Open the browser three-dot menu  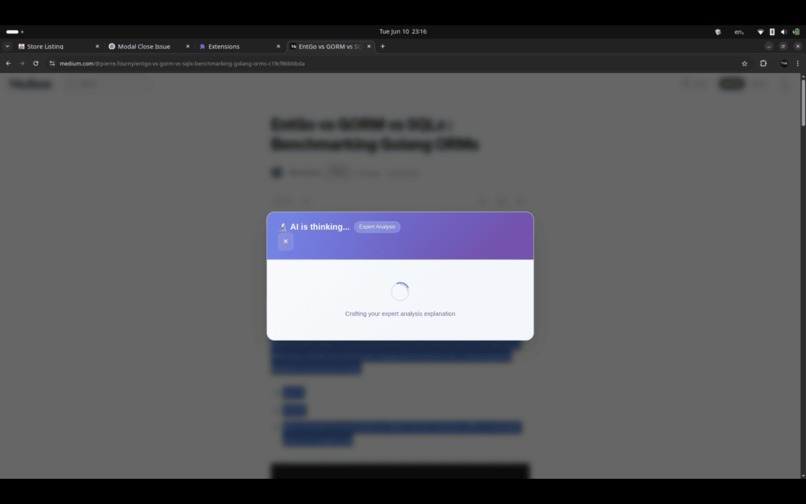[x=797, y=63]
